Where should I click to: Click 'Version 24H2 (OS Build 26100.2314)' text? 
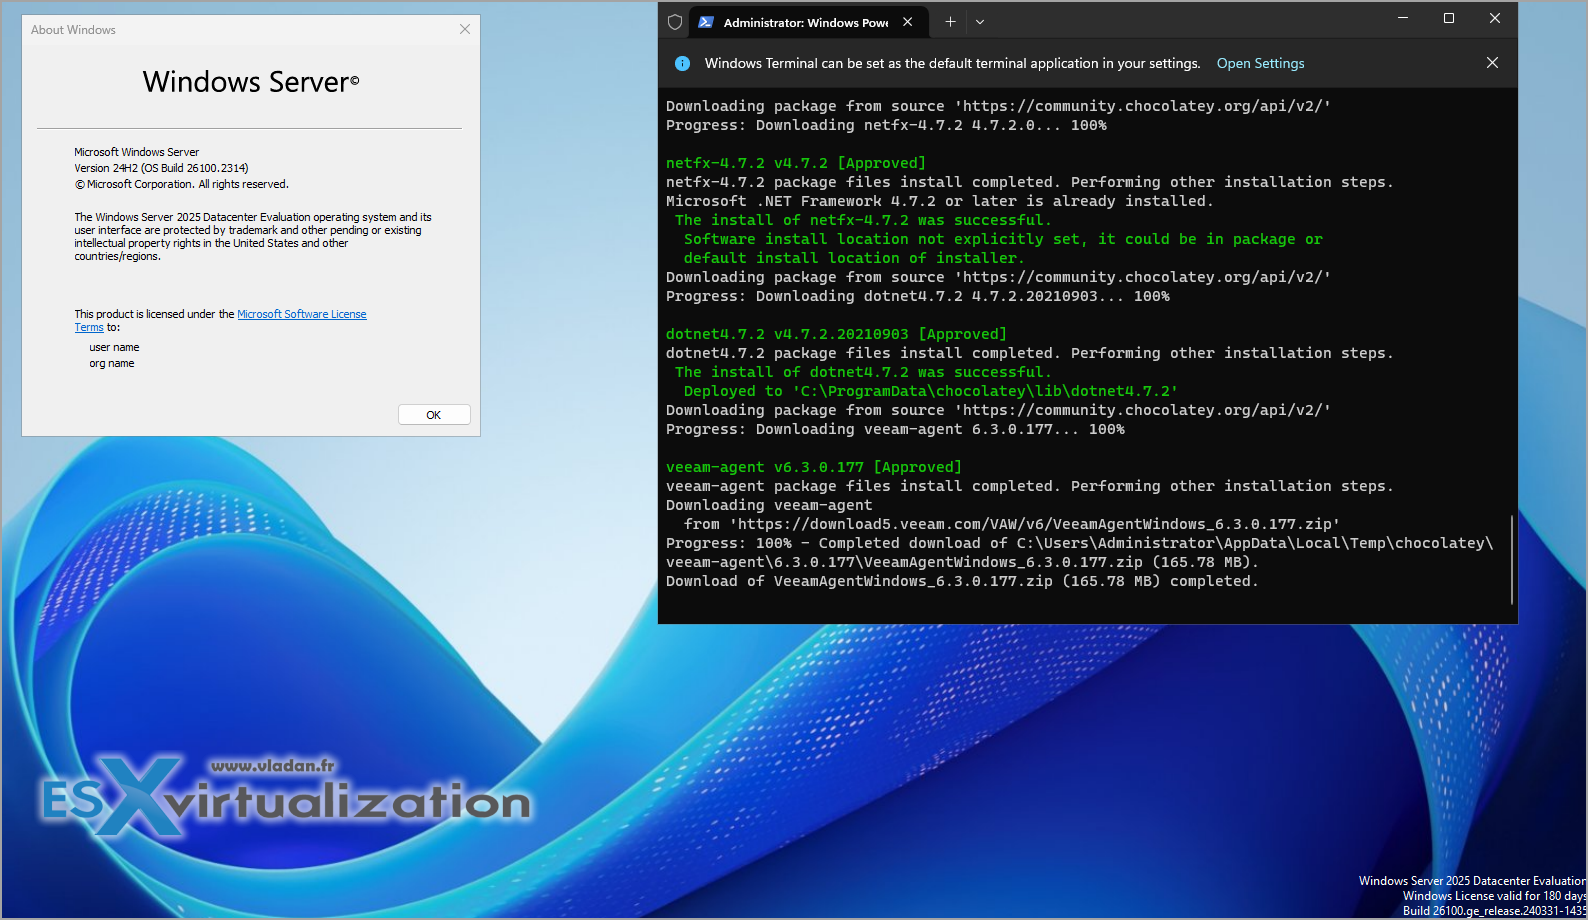point(161,168)
